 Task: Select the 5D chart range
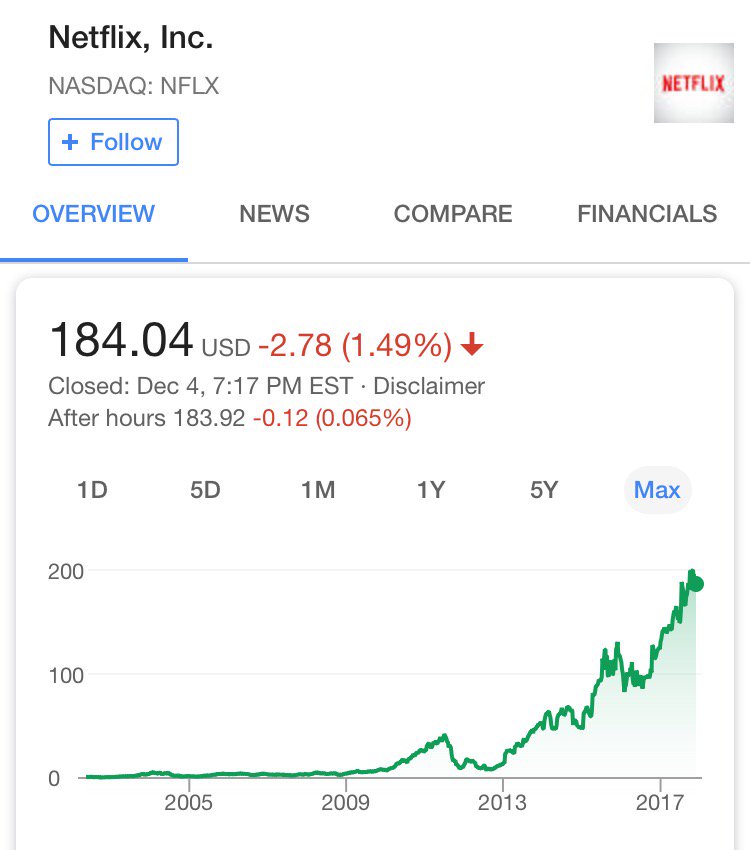coord(205,490)
